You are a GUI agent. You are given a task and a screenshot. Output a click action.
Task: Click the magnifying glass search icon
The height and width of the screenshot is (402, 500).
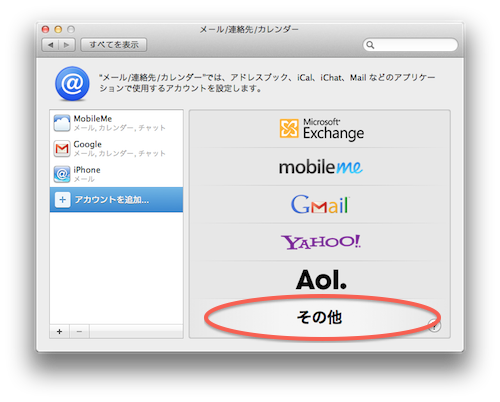[370, 45]
